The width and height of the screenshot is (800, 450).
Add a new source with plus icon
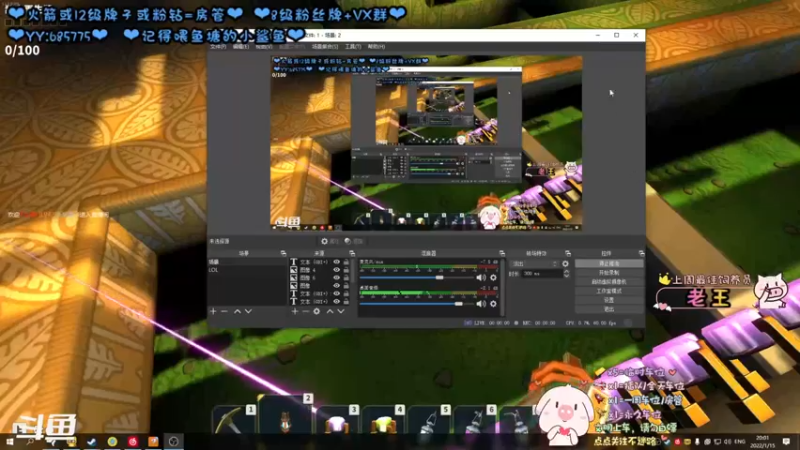click(294, 311)
